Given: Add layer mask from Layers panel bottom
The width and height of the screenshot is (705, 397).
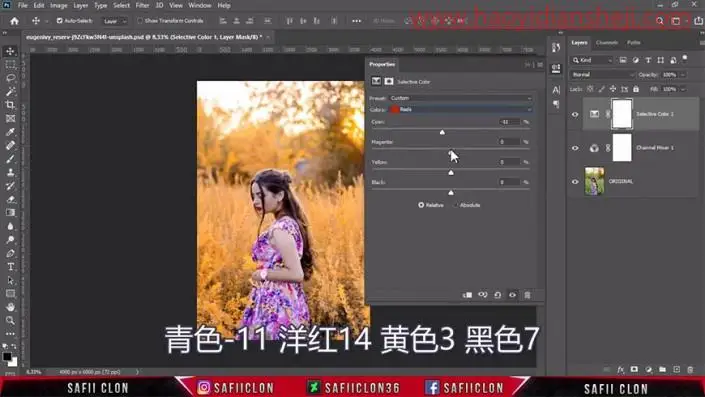Looking at the screenshot, I should (634, 370).
